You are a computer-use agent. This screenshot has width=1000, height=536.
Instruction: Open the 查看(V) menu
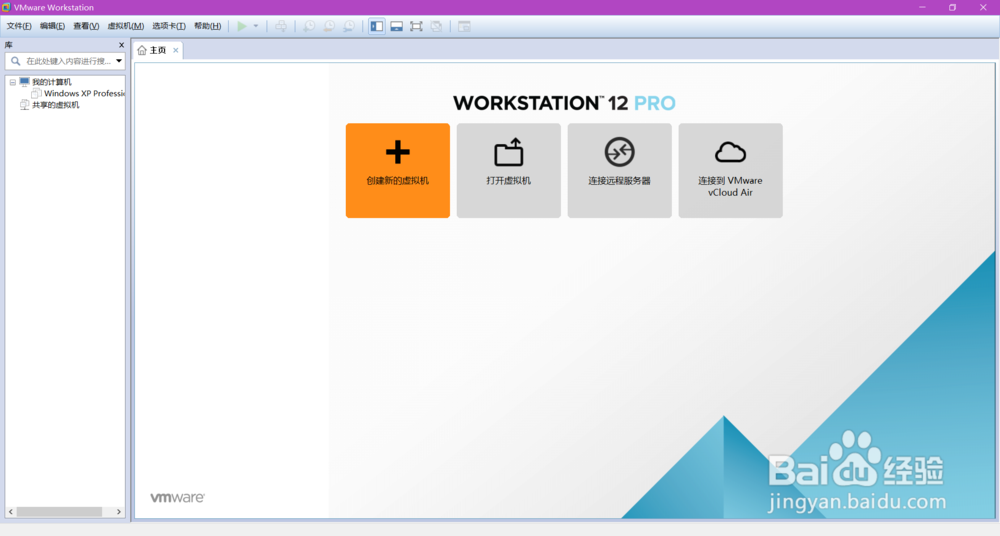tap(86, 26)
